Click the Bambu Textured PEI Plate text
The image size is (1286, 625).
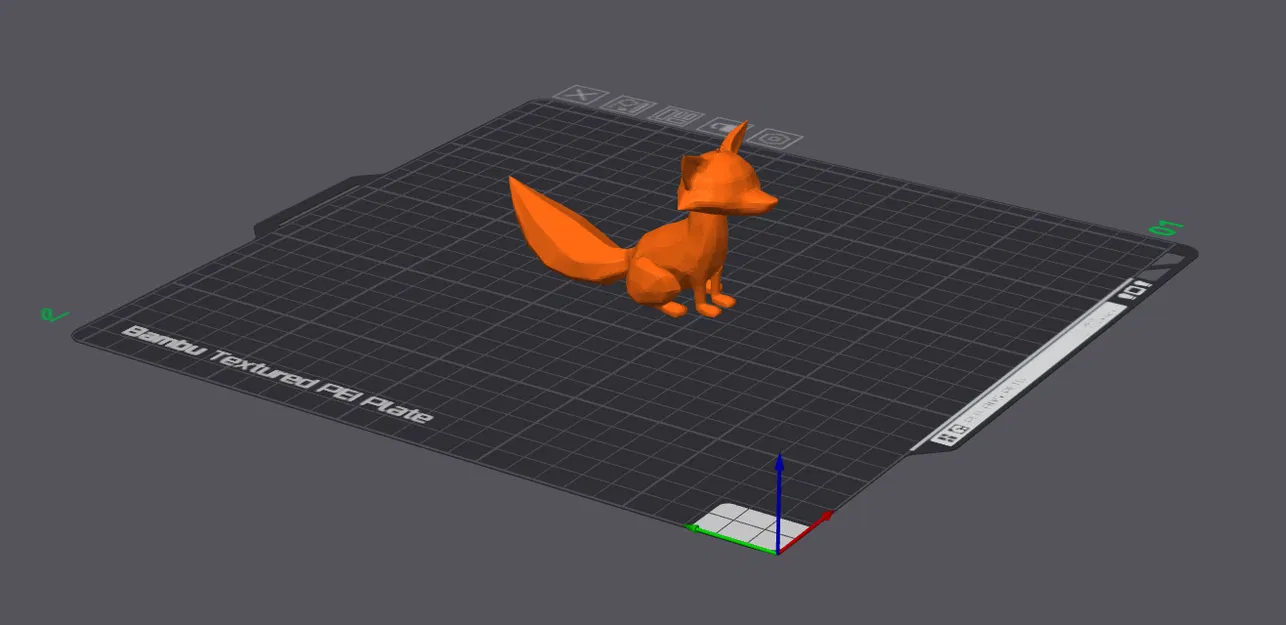click(x=280, y=373)
